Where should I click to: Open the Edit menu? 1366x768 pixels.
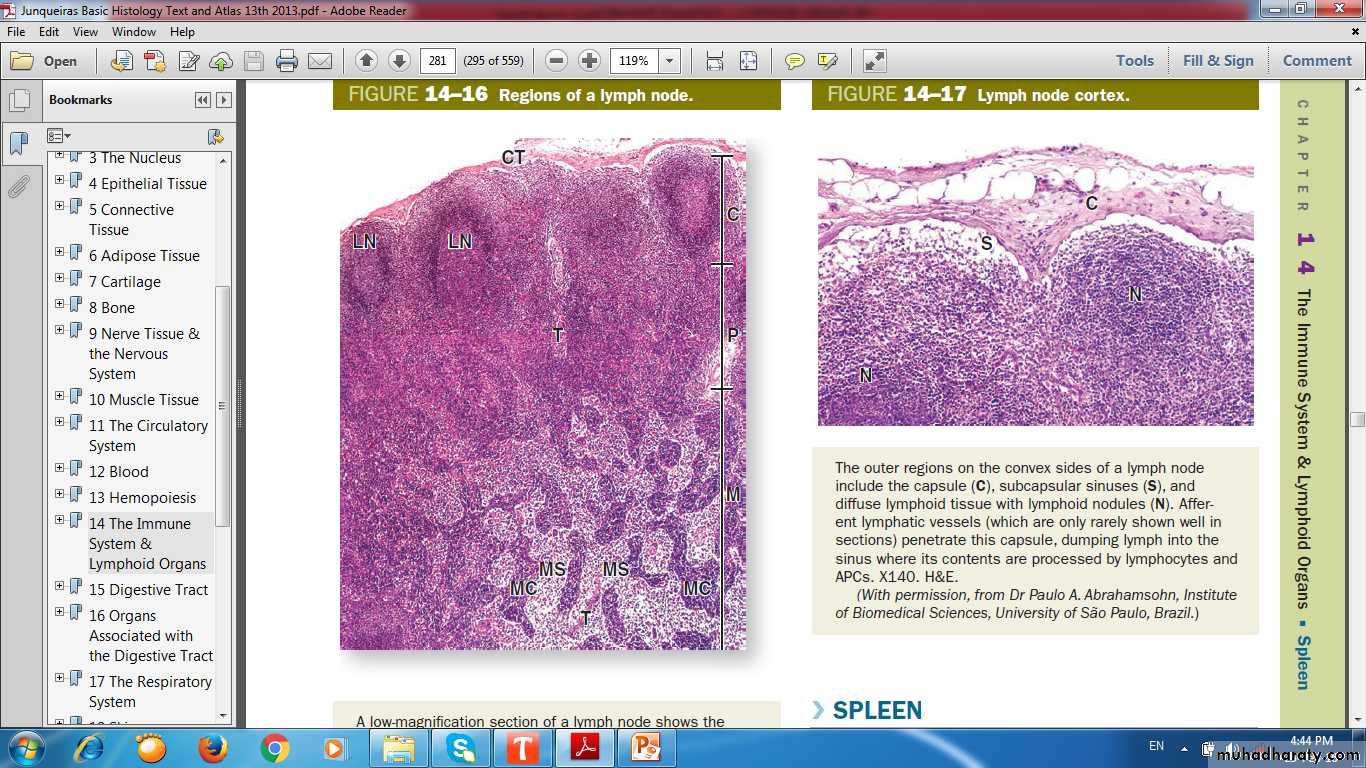pos(49,32)
